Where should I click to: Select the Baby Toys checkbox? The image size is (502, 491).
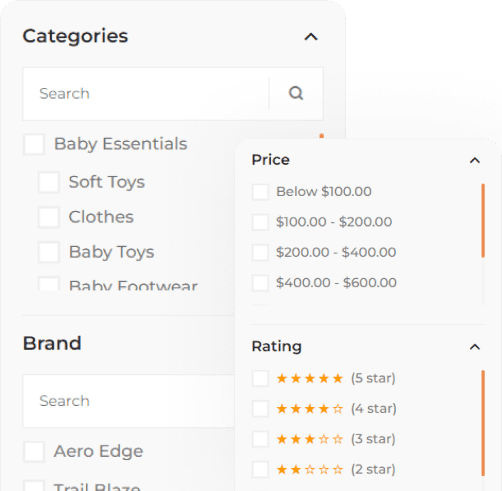click(49, 252)
